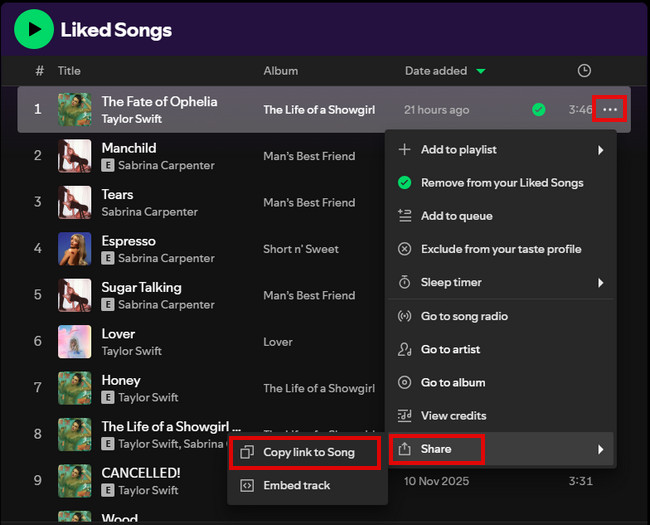Click the radio waves icon beside Go to song radio
Viewport: 650px width, 525px height.
405,316
